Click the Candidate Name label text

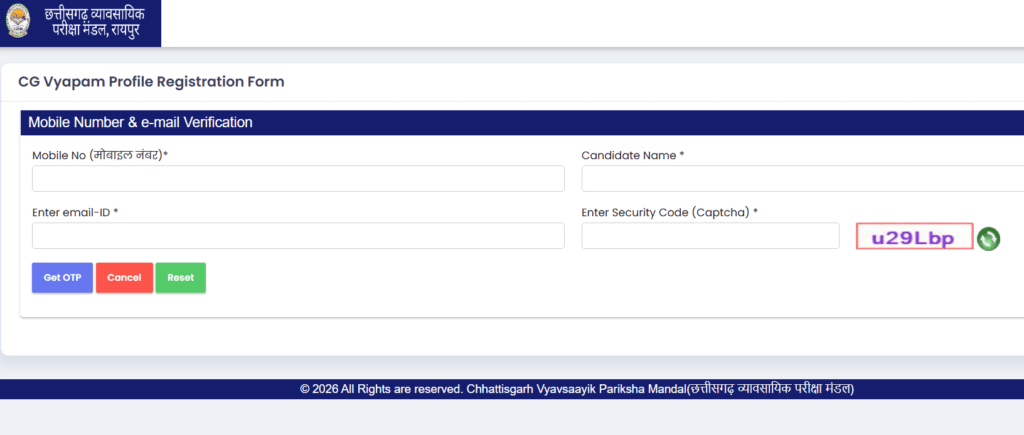[x=632, y=155]
